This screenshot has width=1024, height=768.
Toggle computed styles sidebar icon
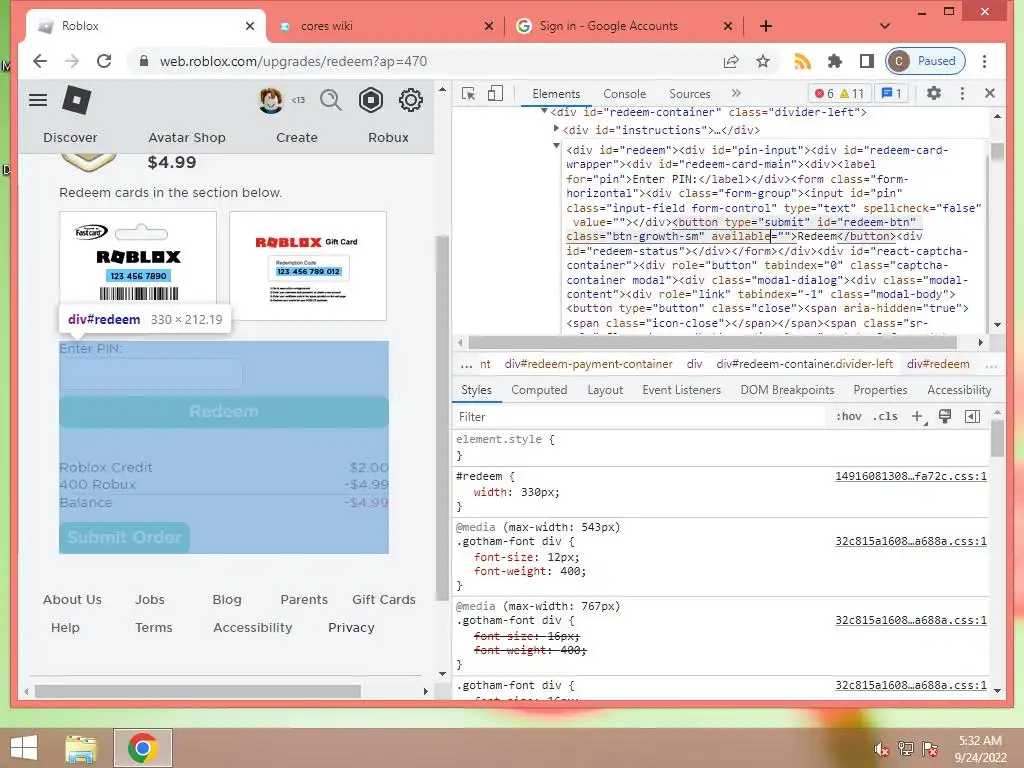coord(972,417)
